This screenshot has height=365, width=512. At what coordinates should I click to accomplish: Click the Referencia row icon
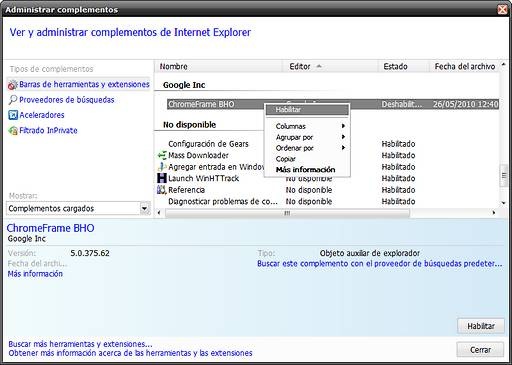coord(162,190)
